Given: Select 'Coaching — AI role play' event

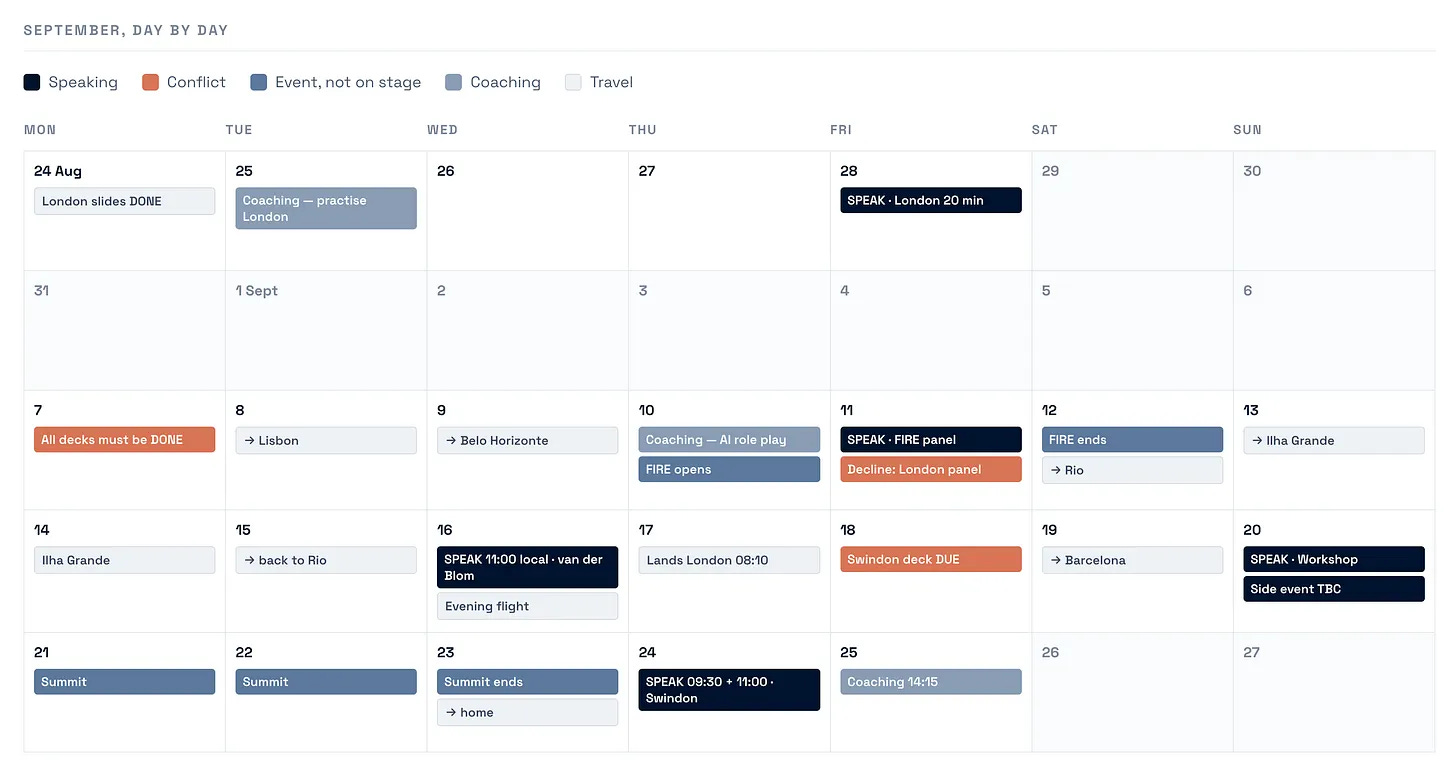Looking at the screenshot, I should (x=729, y=440).
